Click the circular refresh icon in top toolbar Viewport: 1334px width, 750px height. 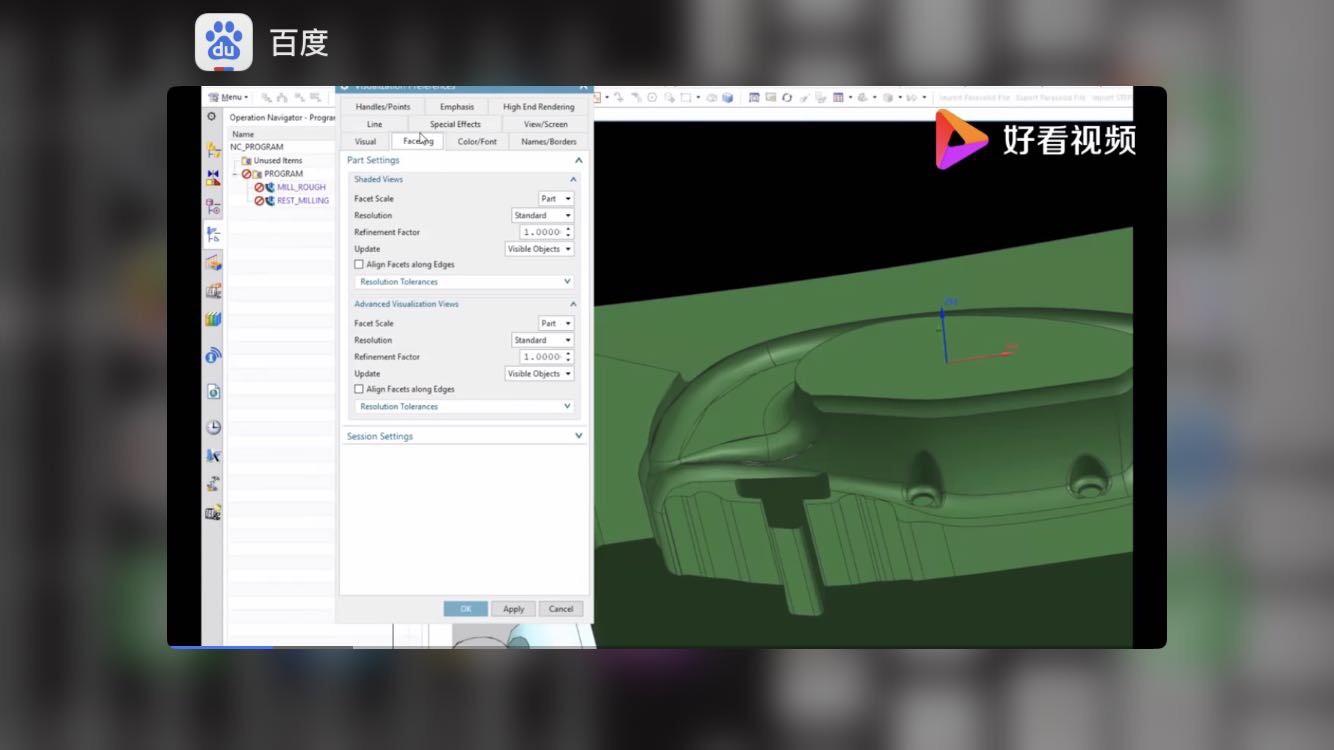point(787,98)
